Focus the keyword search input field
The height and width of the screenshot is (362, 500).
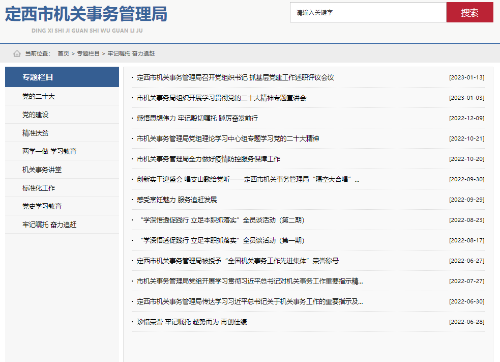coord(368,12)
